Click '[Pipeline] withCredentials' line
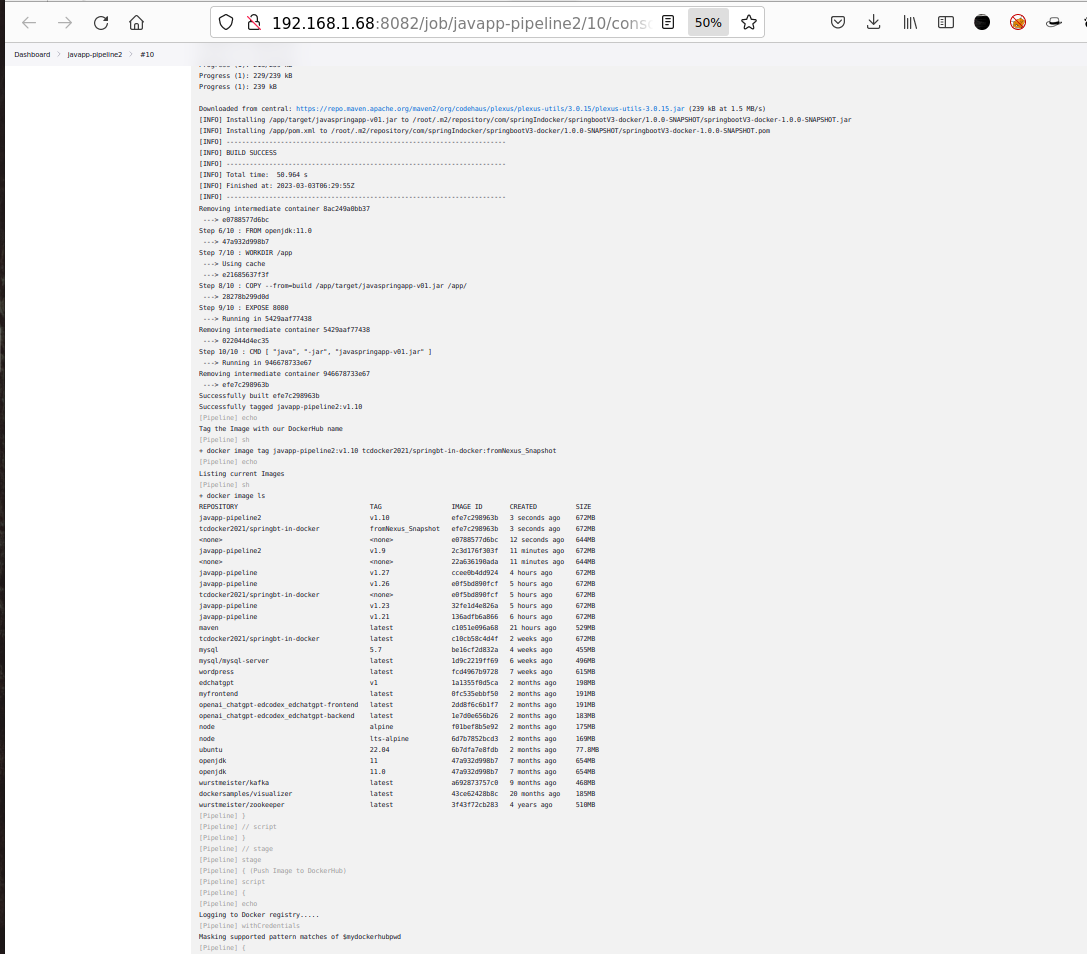This screenshot has height=954, width=1087. click(250, 926)
